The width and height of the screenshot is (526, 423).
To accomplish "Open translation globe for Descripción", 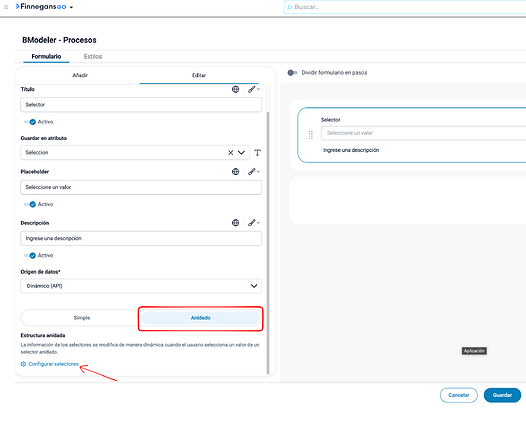I will pos(235,223).
